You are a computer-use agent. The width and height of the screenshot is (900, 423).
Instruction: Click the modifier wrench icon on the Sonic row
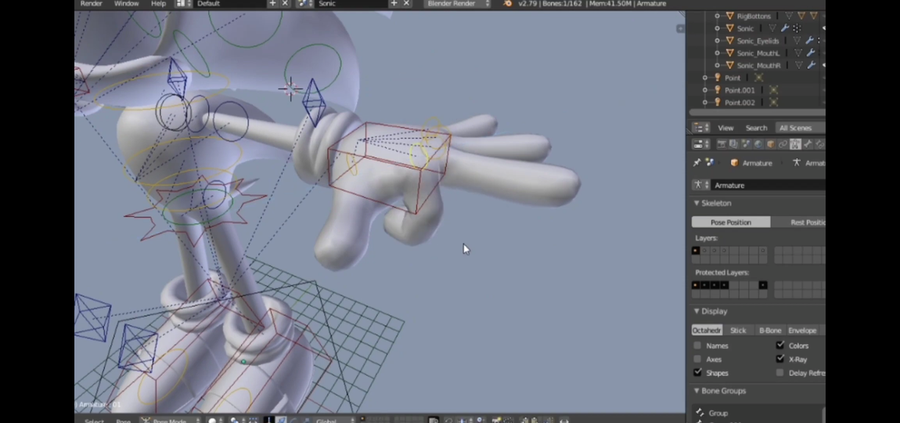tap(785, 28)
